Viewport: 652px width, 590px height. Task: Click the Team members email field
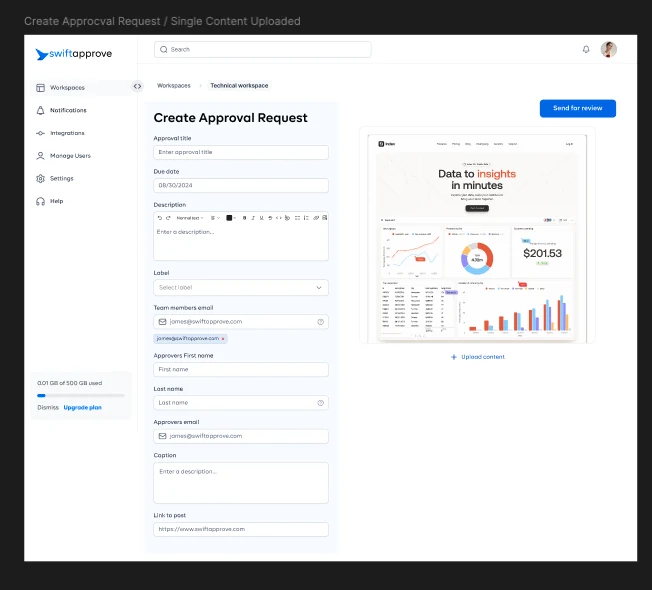point(241,322)
